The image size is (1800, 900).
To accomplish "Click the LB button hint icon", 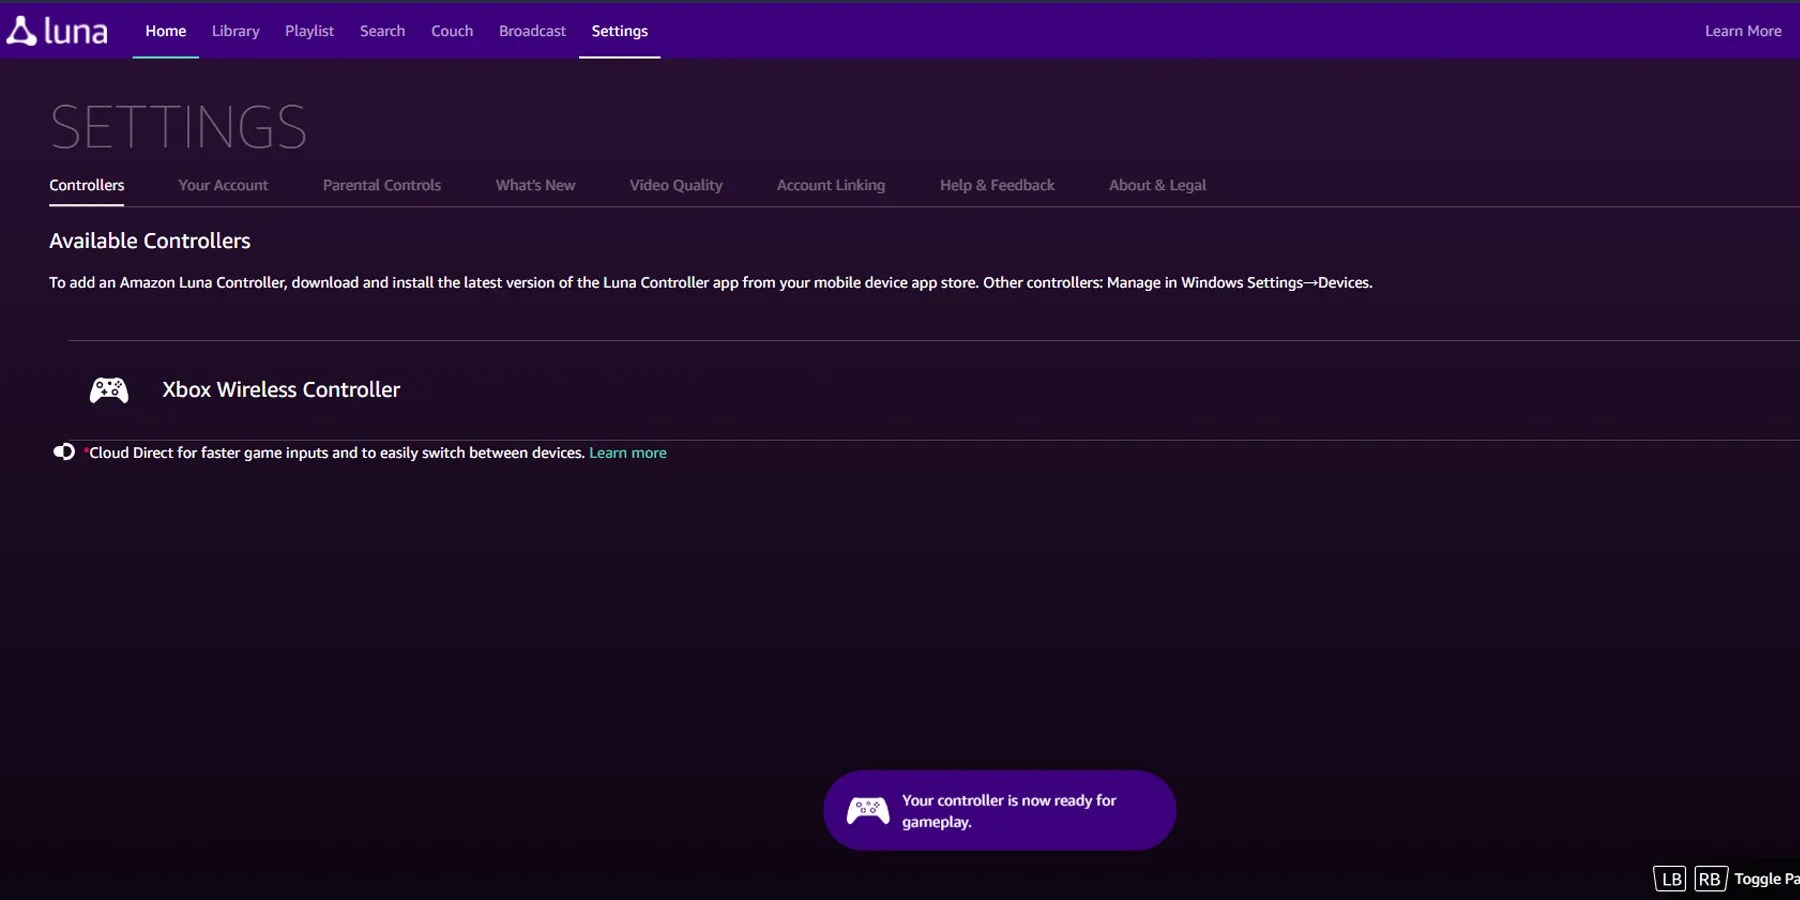I will (1670, 879).
